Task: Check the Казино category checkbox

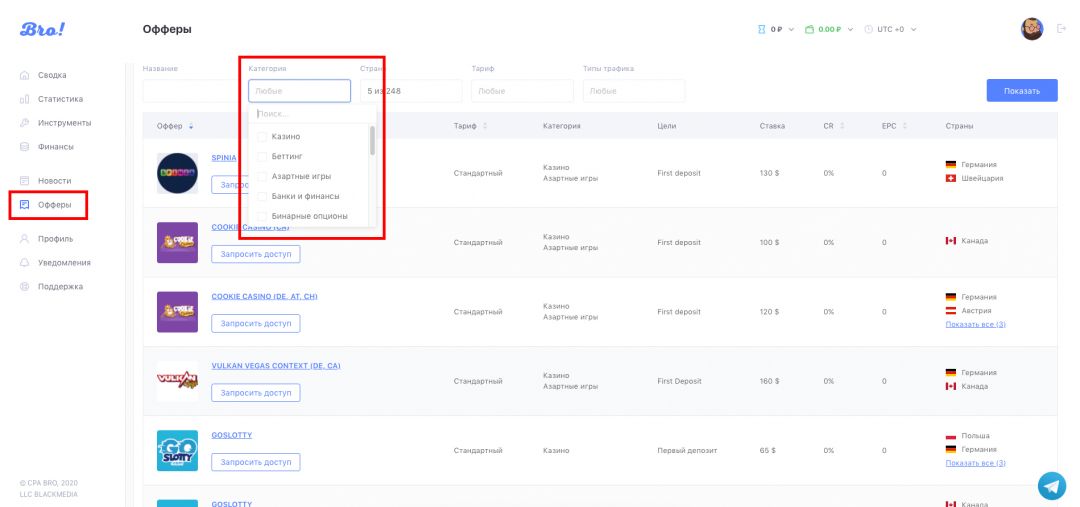Action: click(x=262, y=137)
